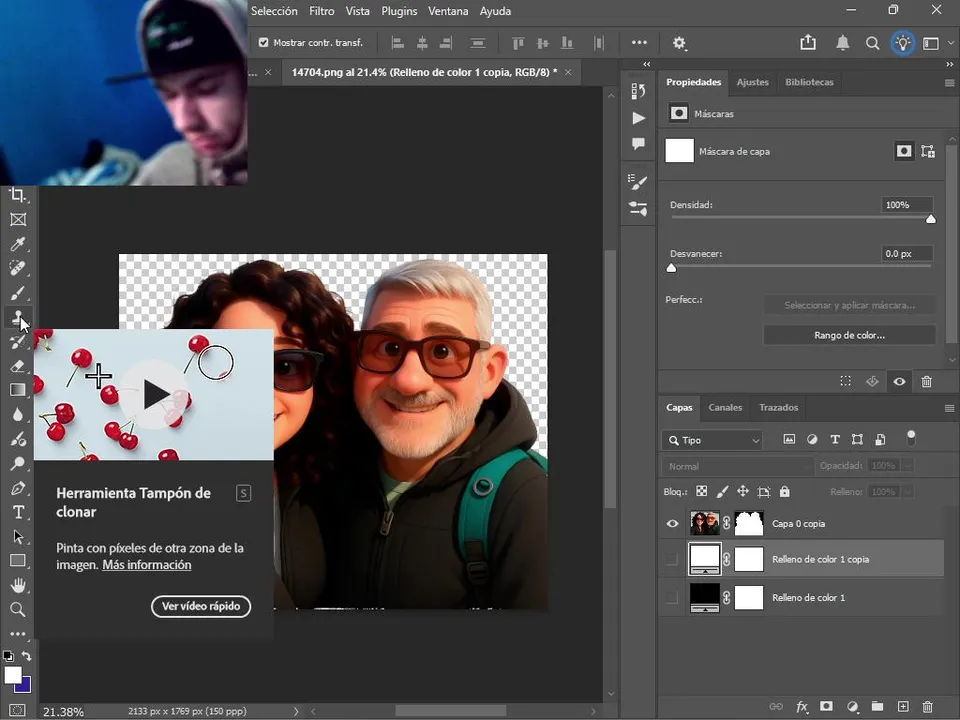
Task: Select the Zoom tool
Action: (18, 609)
